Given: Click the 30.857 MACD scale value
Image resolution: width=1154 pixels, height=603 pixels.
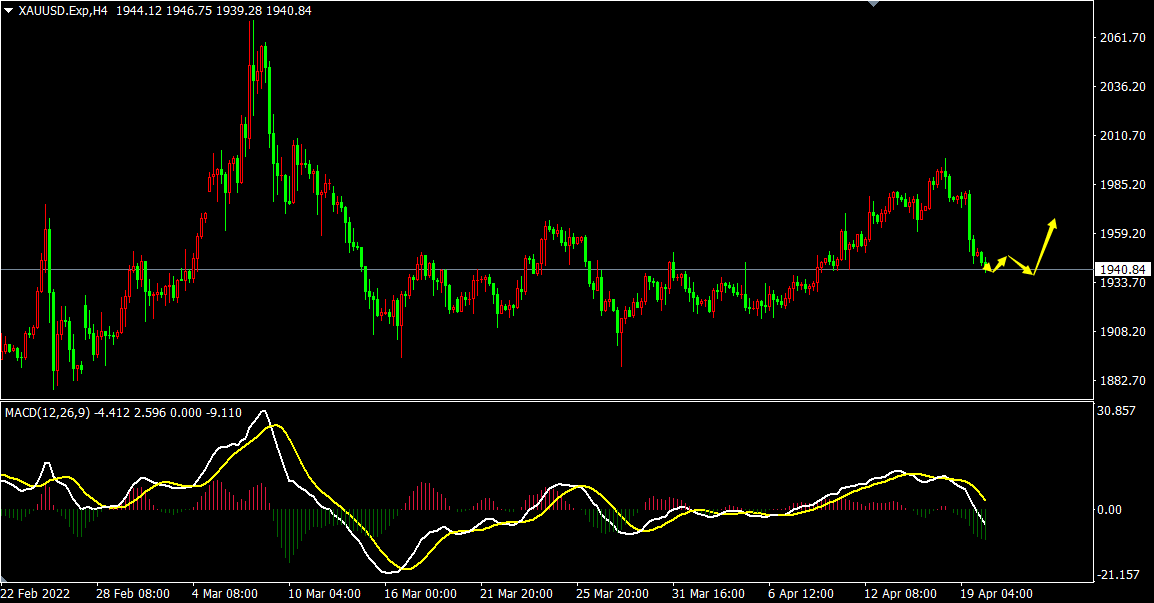Looking at the screenshot, I should click(x=1117, y=411).
